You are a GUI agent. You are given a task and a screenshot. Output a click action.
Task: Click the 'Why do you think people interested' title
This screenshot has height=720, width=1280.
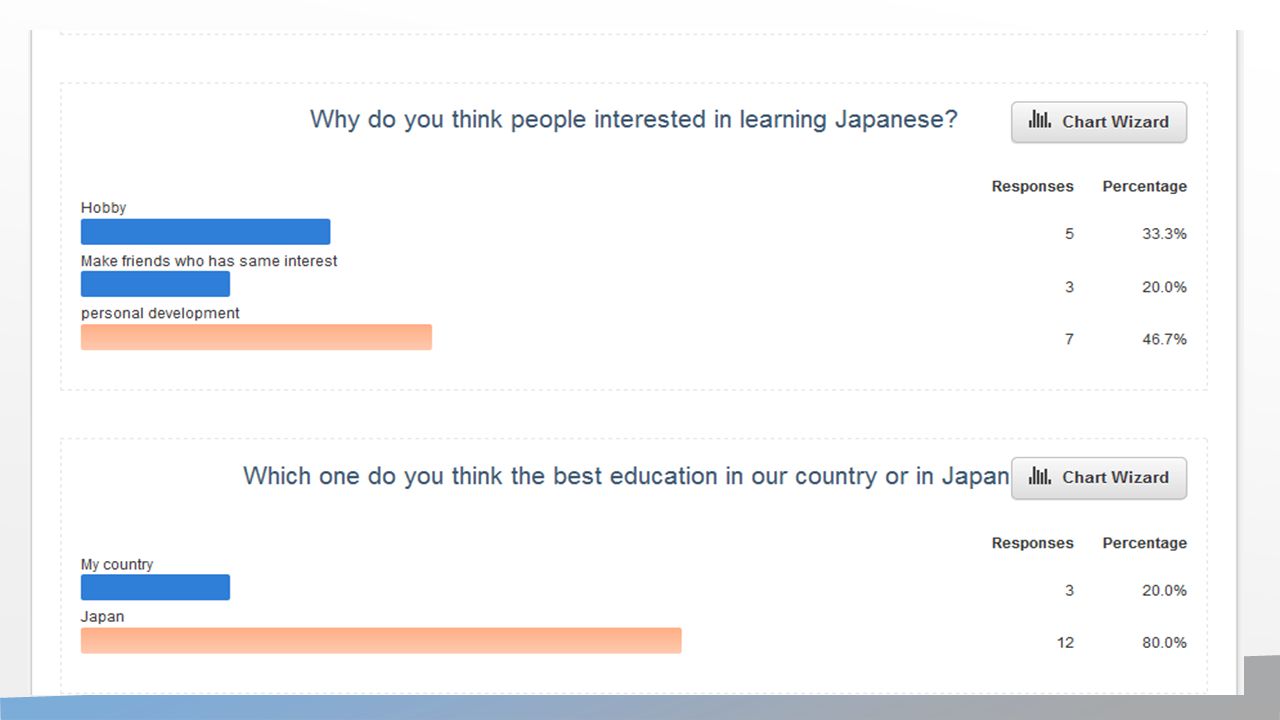(633, 120)
